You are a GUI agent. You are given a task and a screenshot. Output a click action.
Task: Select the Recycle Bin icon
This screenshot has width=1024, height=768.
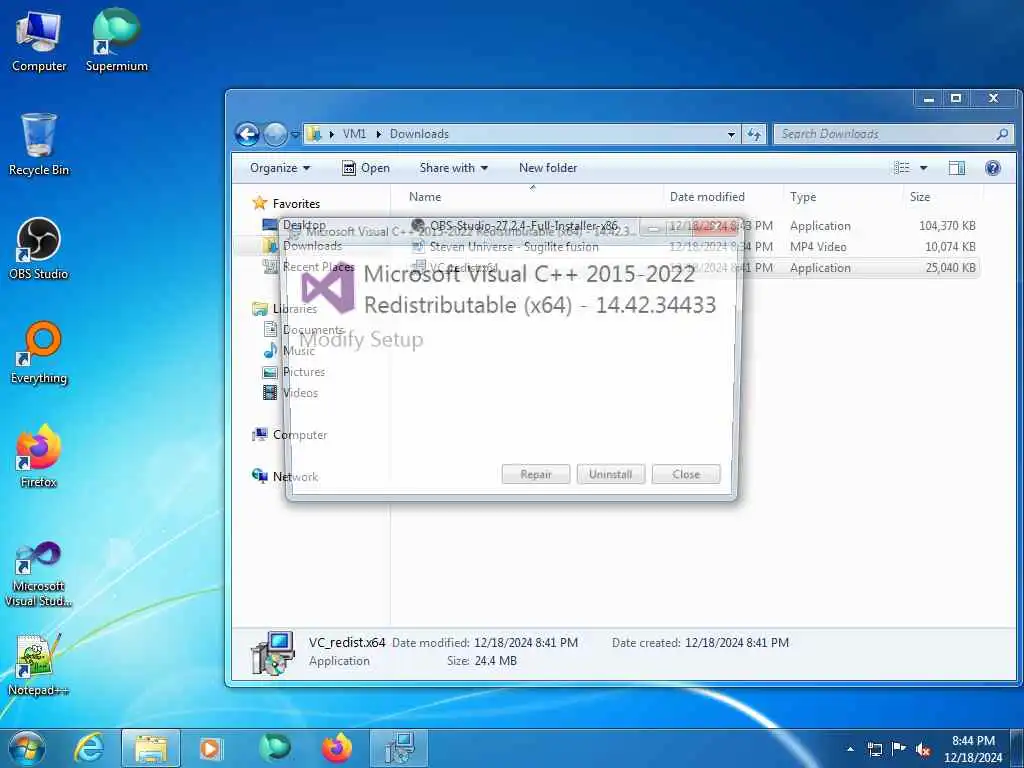39,145
